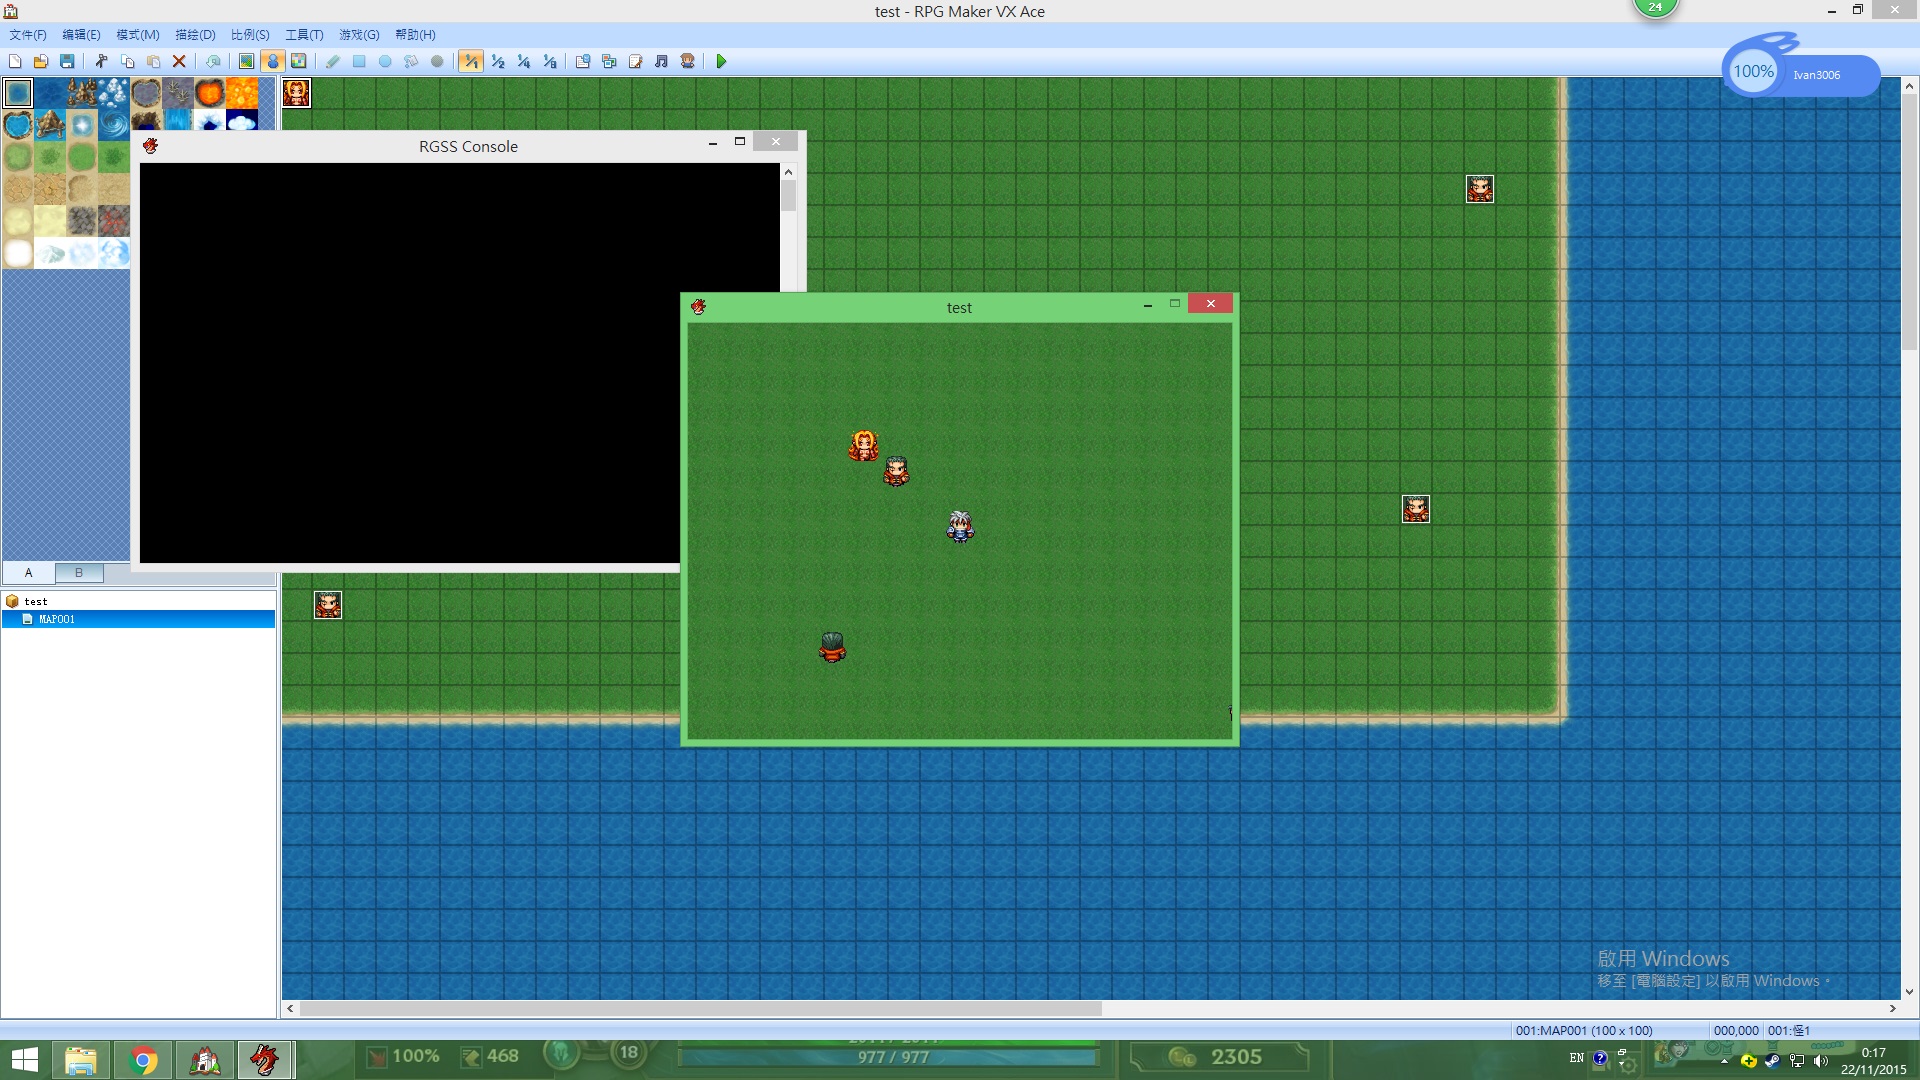
Task: Click the Cut scissors icon
Action: [101, 62]
